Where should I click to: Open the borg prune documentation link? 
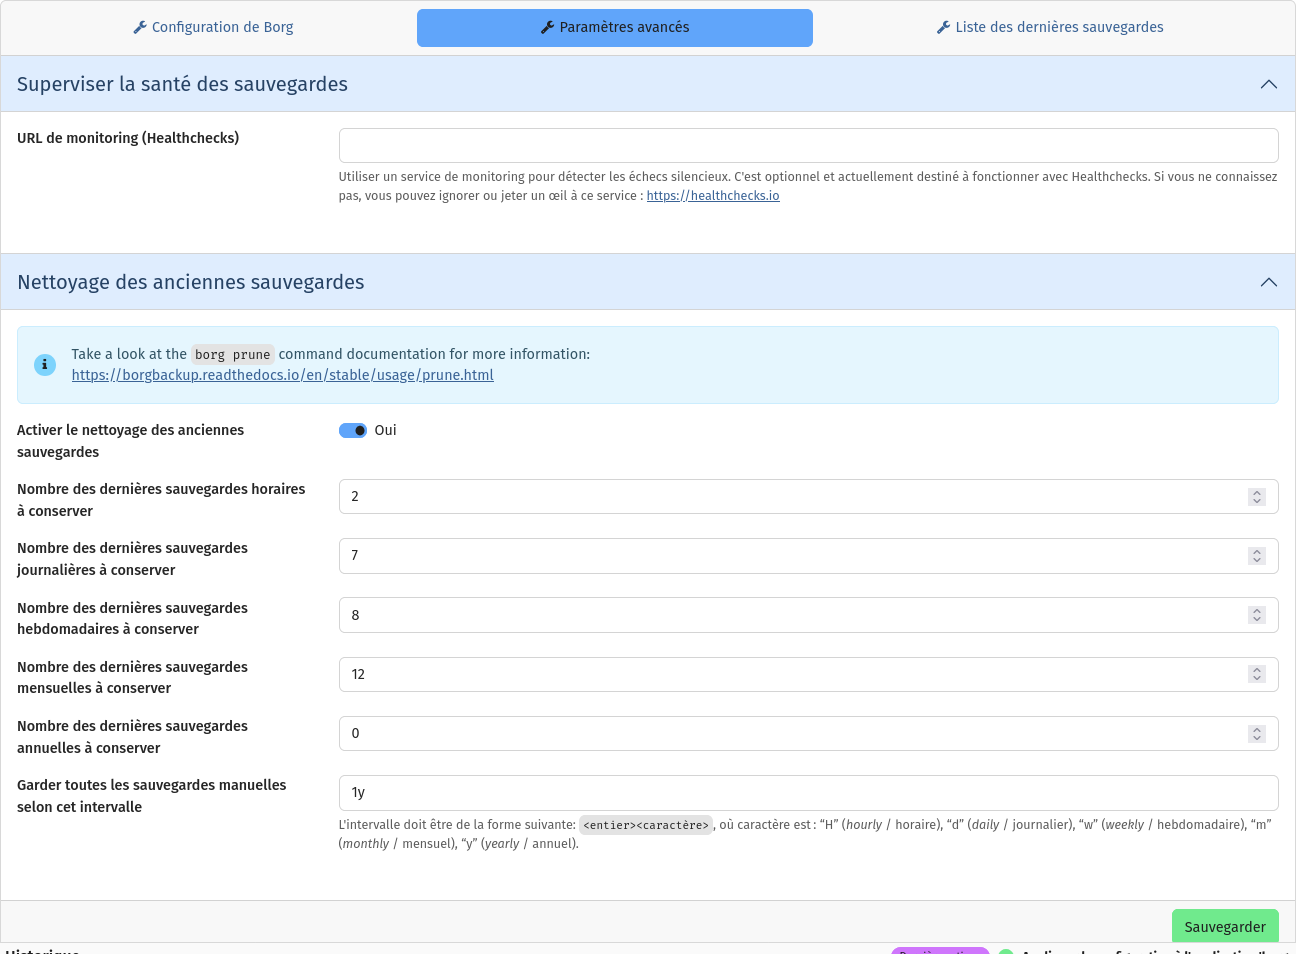283,375
